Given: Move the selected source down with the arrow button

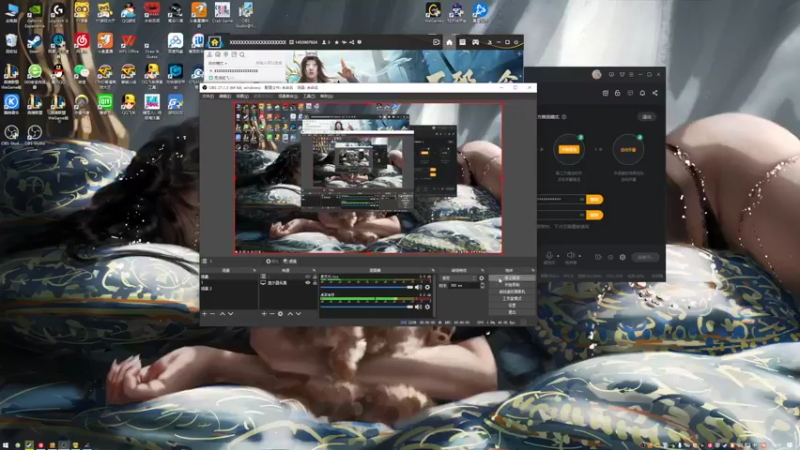Looking at the screenshot, I should point(298,314).
